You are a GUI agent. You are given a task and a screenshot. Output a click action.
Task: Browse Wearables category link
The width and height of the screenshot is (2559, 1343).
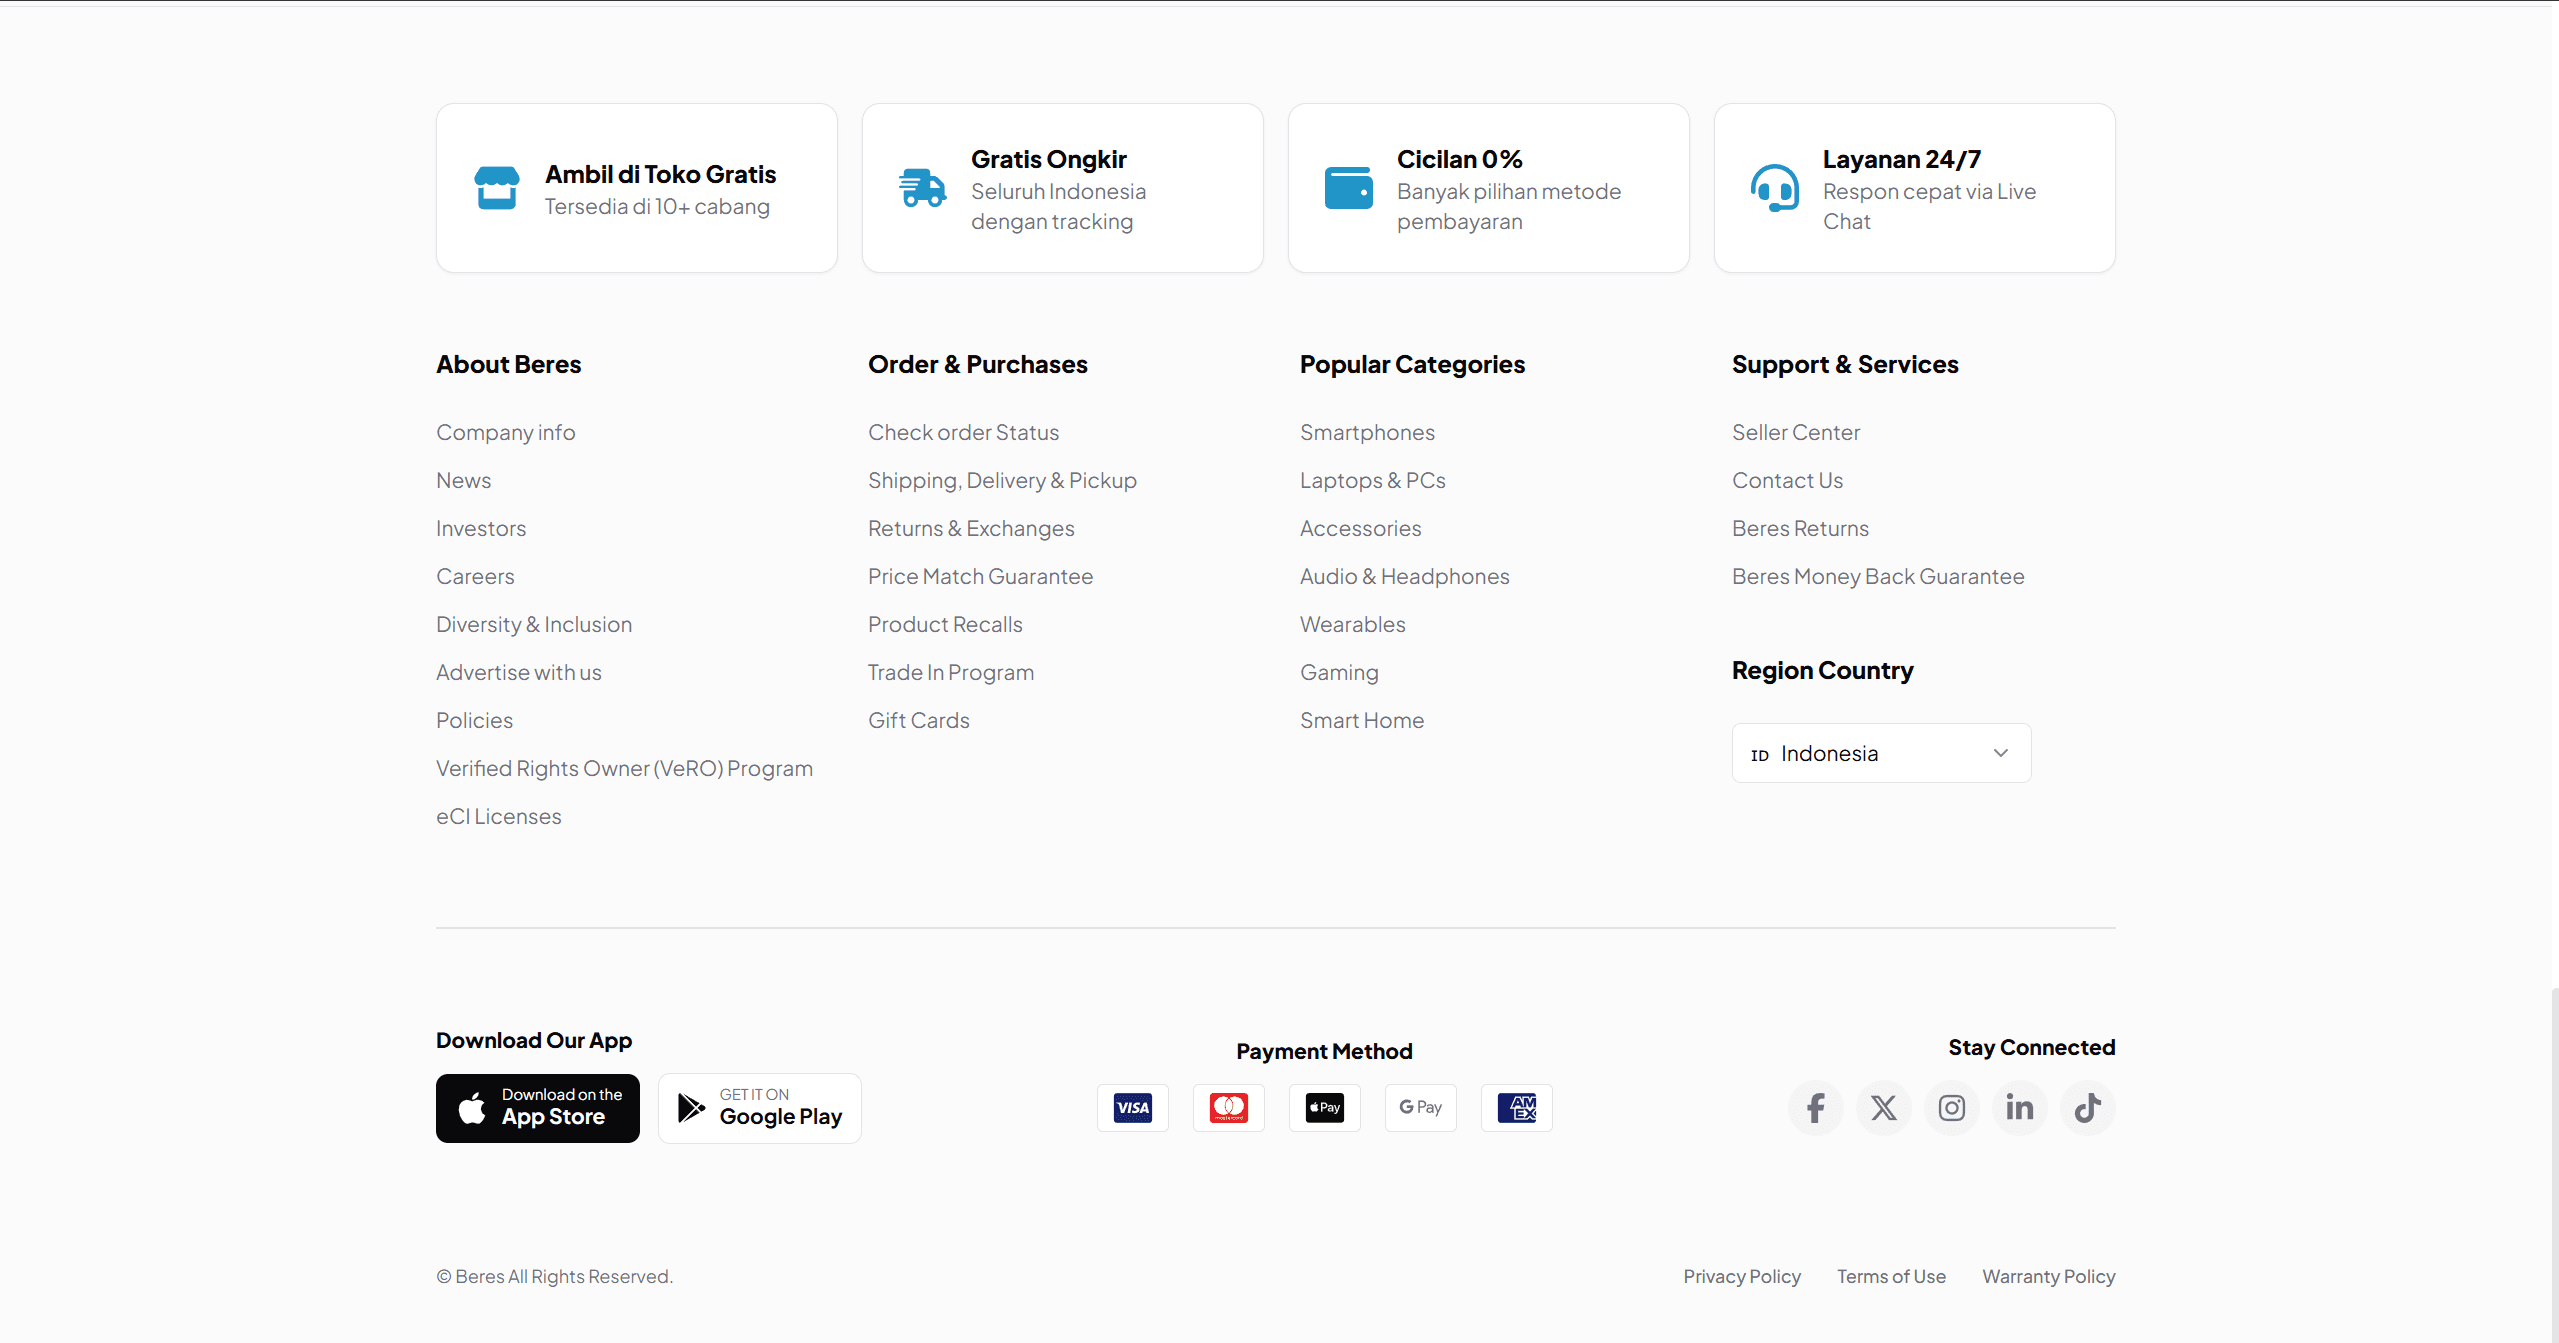coord(1353,625)
